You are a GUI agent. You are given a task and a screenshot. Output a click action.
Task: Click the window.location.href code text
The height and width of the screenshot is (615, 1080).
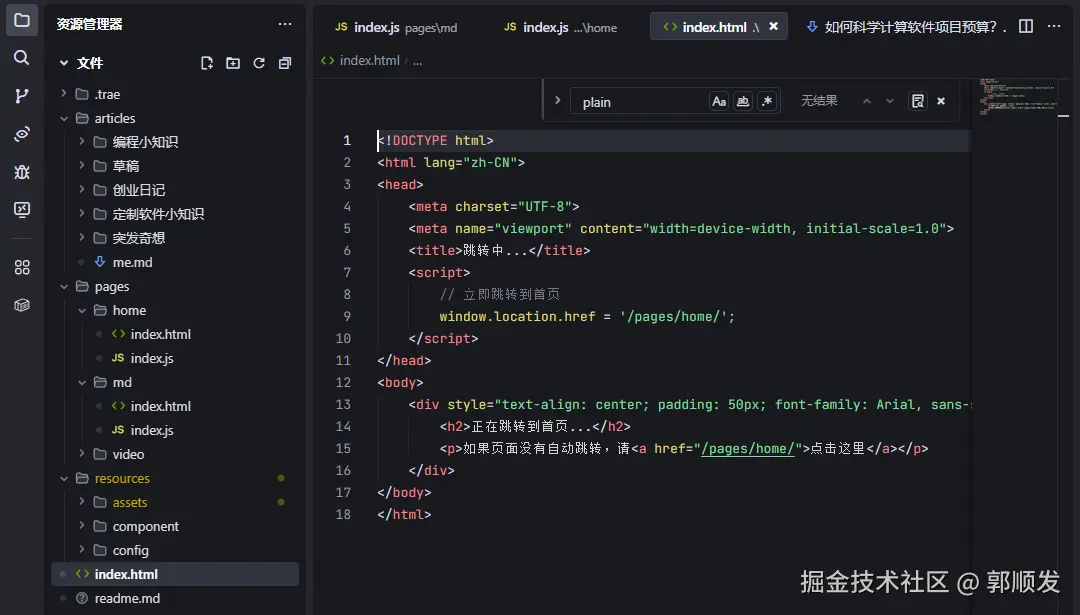(x=517, y=316)
